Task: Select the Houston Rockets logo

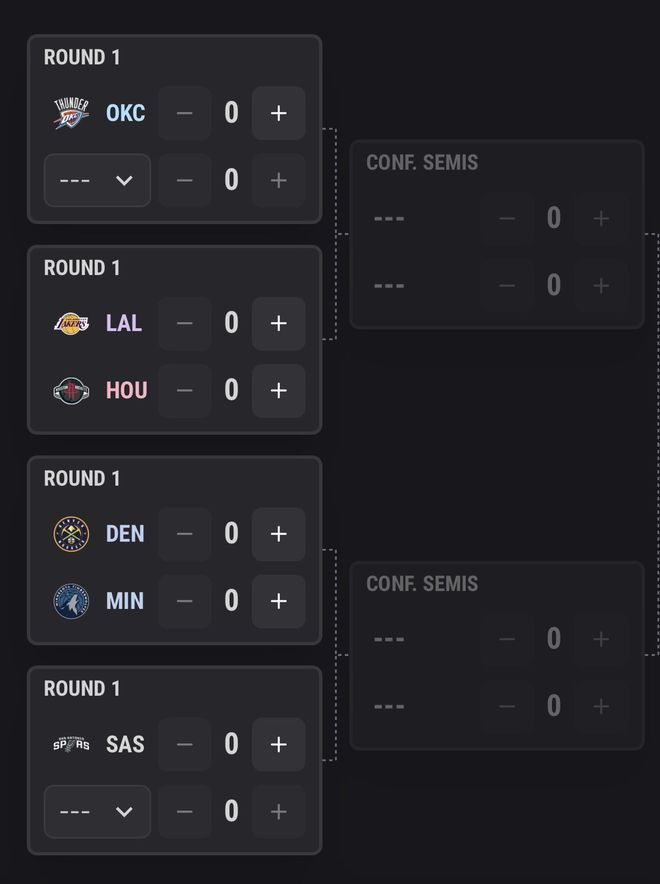Action: (70, 390)
